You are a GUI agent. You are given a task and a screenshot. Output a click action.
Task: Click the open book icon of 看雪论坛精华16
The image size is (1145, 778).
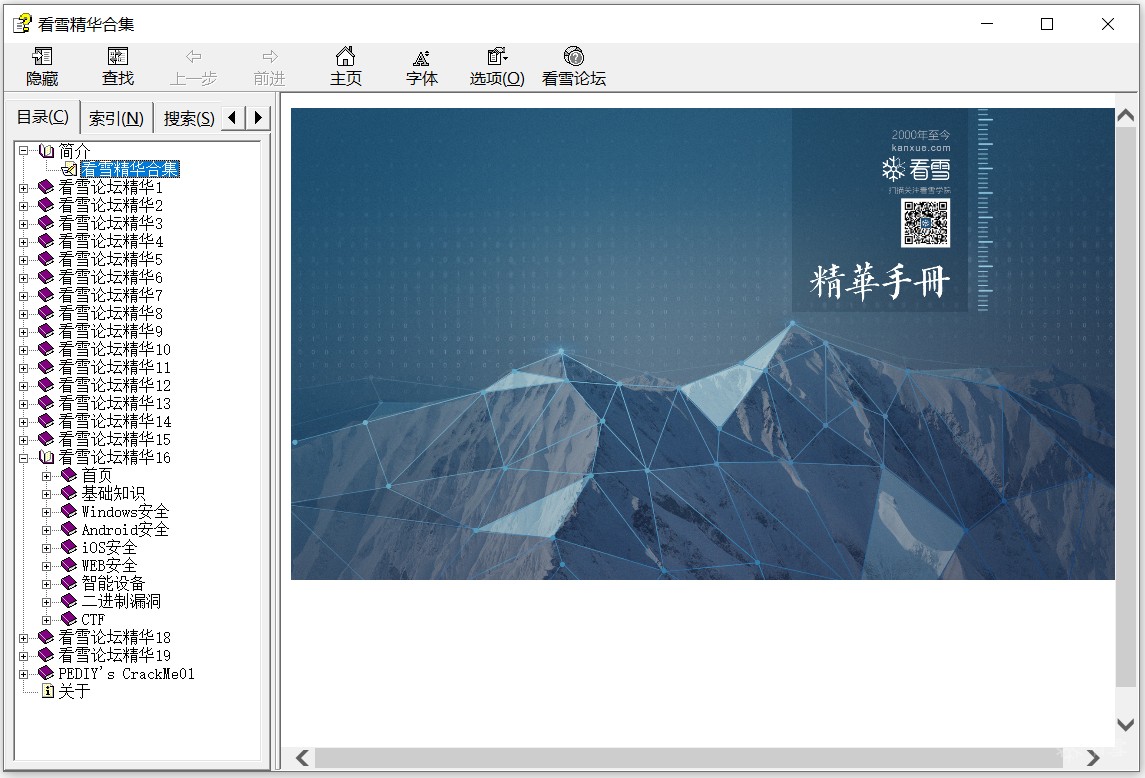coord(46,457)
